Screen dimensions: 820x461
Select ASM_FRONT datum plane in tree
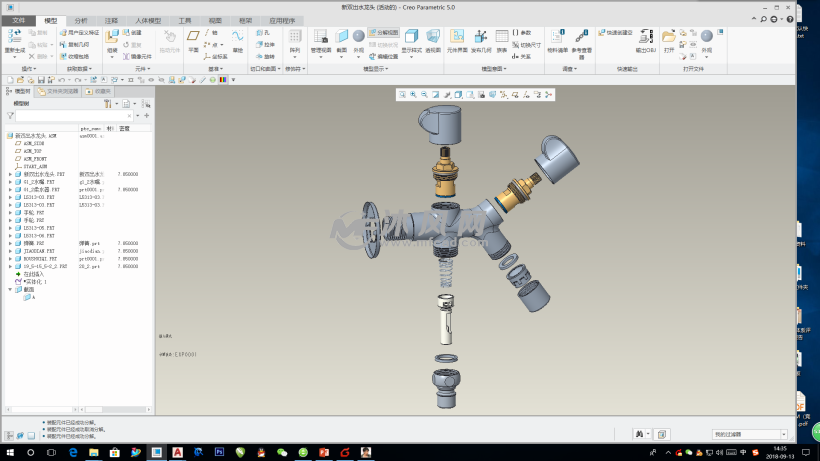coord(34,158)
